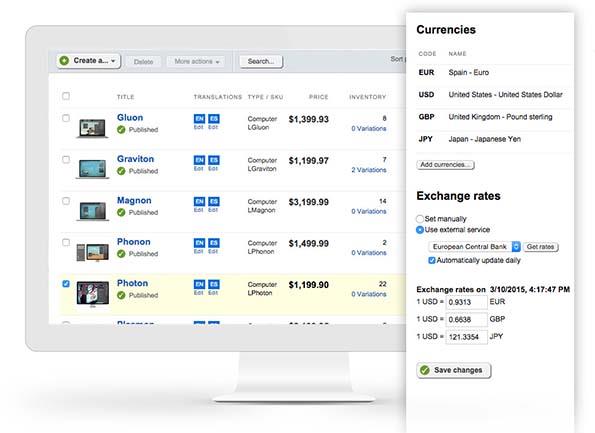Expand the More actions dropdown
The image size is (595, 433).
pos(197,61)
